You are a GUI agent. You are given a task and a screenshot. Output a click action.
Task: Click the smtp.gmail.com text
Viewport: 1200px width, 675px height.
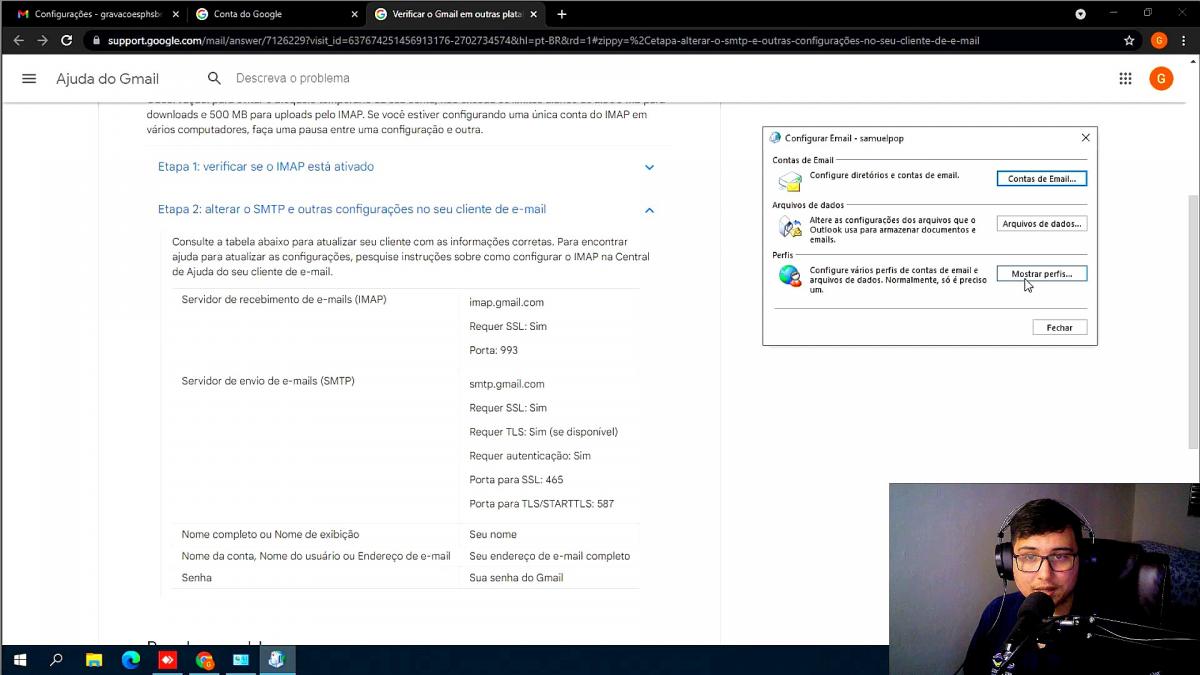(x=507, y=384)
